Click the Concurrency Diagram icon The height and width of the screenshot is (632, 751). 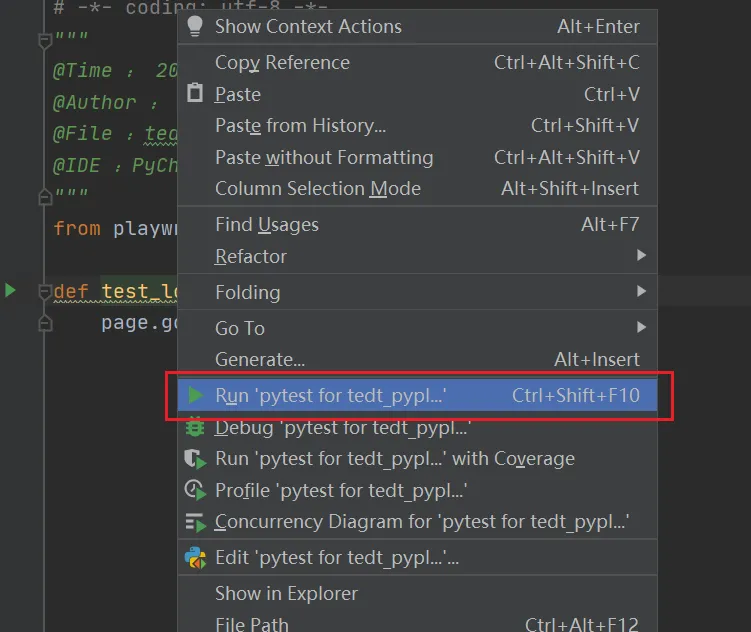tap(195, 522)
